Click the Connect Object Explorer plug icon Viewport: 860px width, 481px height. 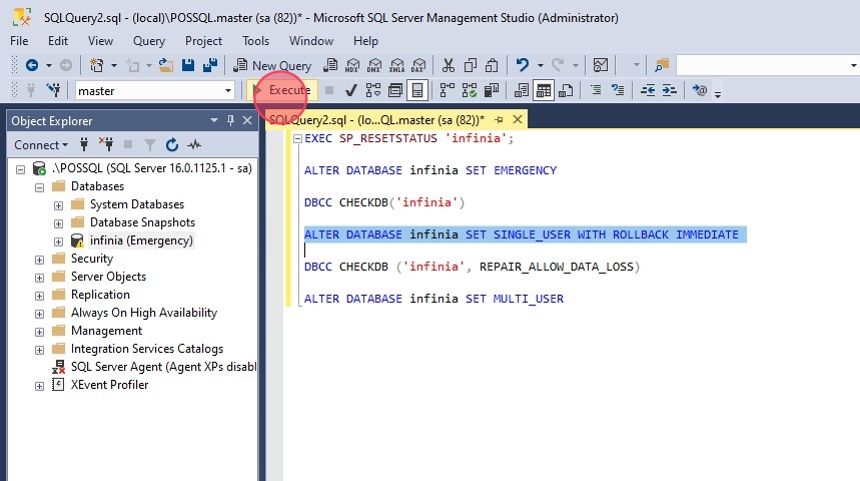(84, 145)
